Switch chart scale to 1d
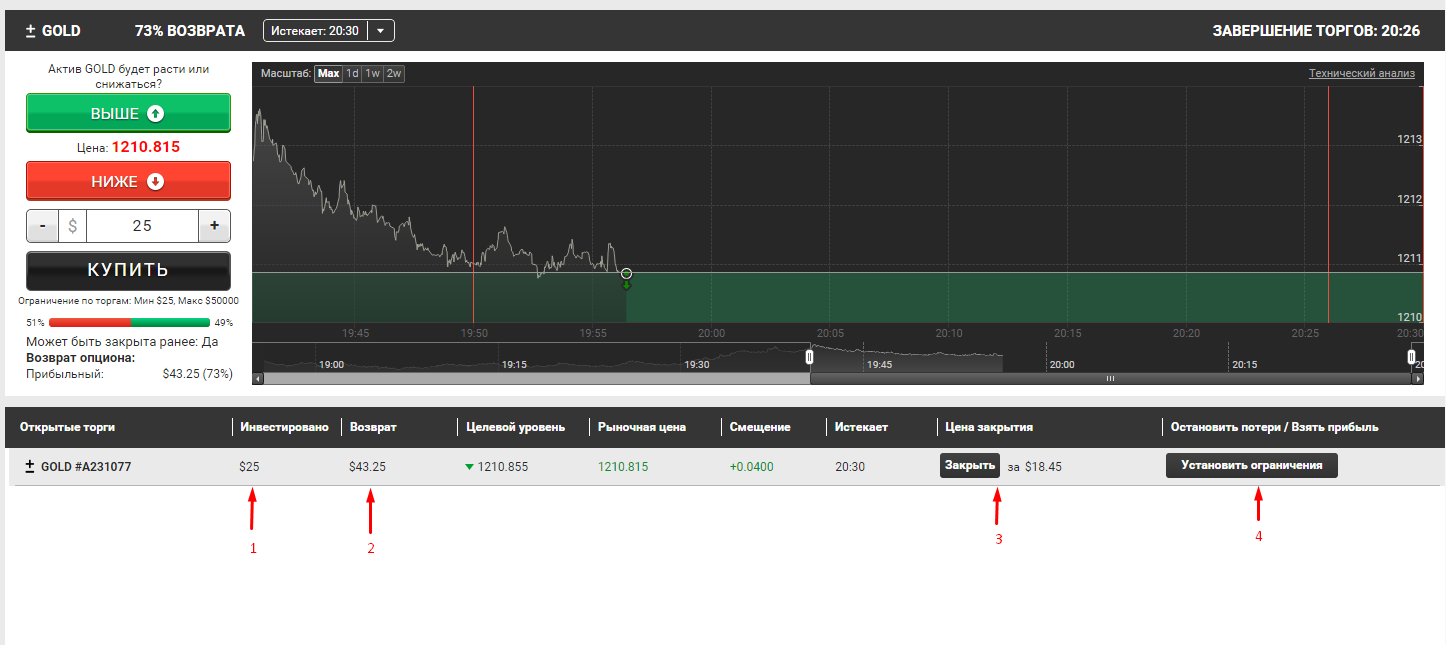1446x645 pixels. coord(352,73)
